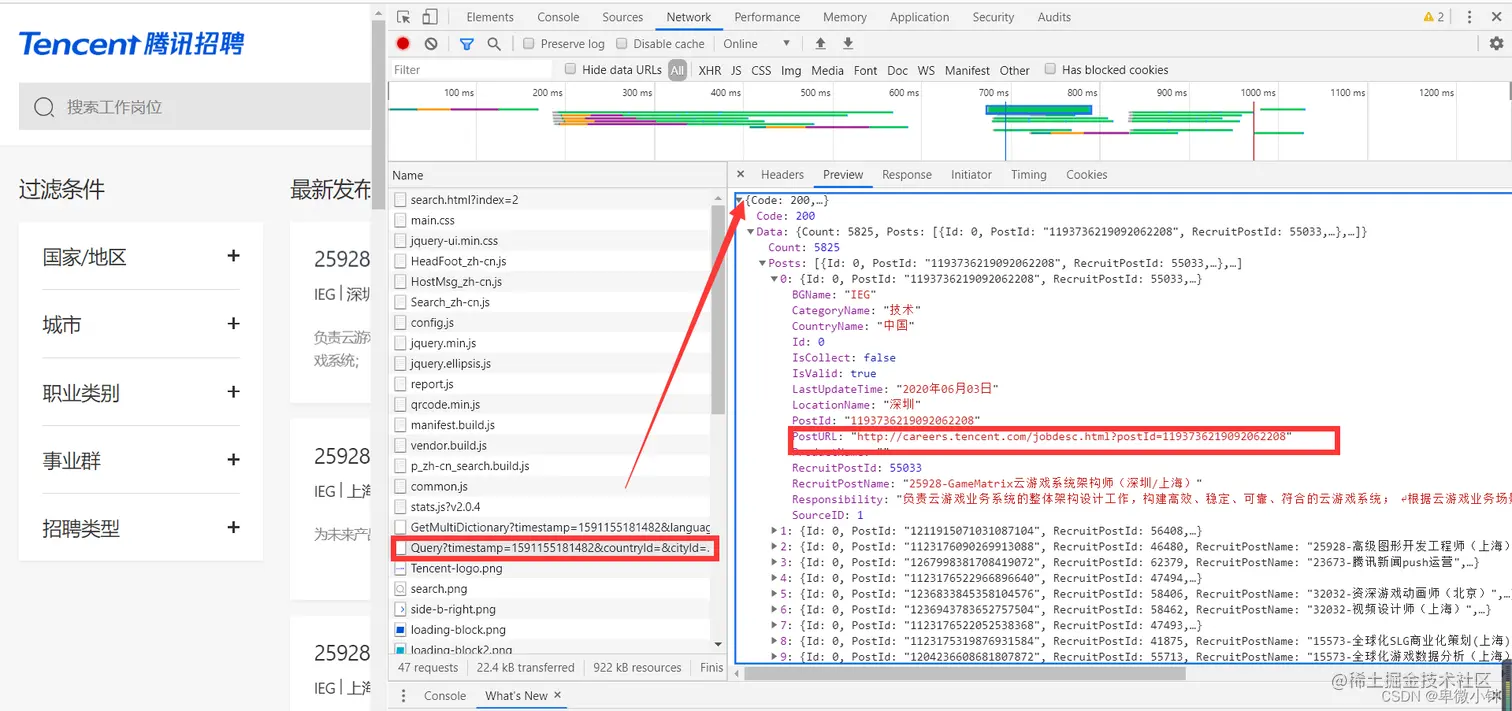The image size is (1512, 711).
Task: Select the jquery.ellipsis.js request
Action: coord(555,363)
